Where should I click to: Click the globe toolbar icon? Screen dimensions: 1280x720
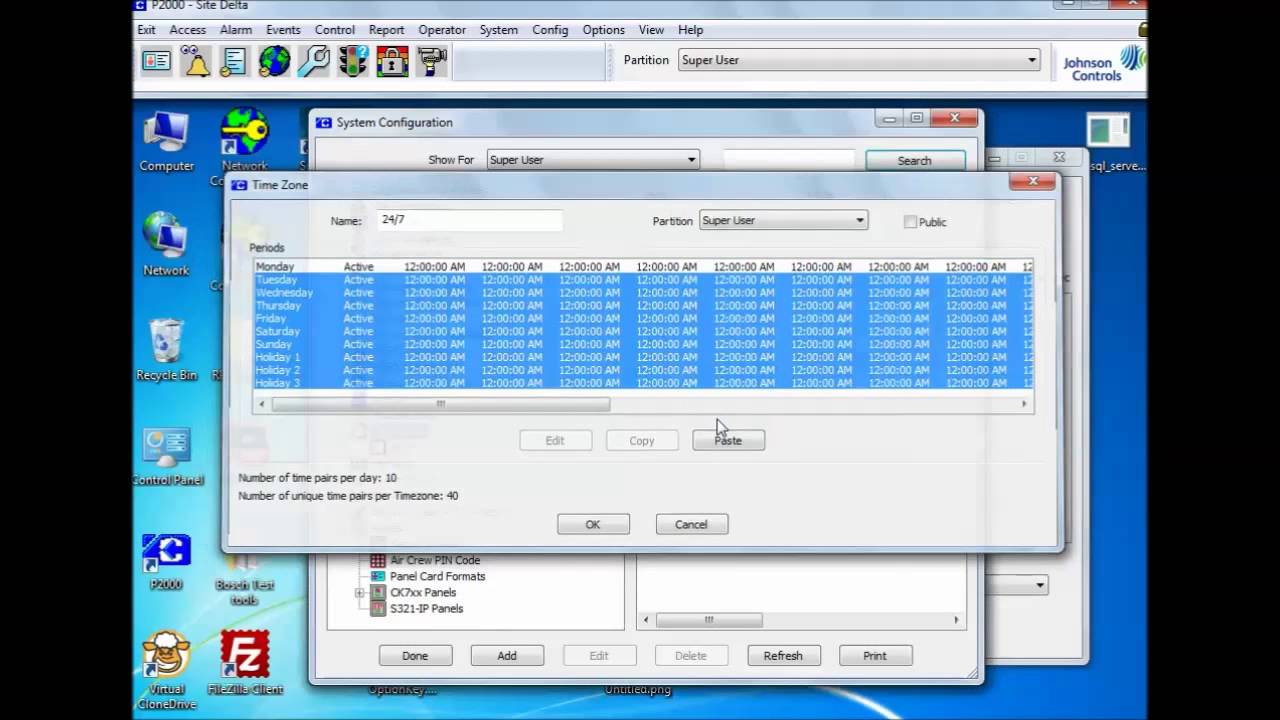click(x=274, y=61)
